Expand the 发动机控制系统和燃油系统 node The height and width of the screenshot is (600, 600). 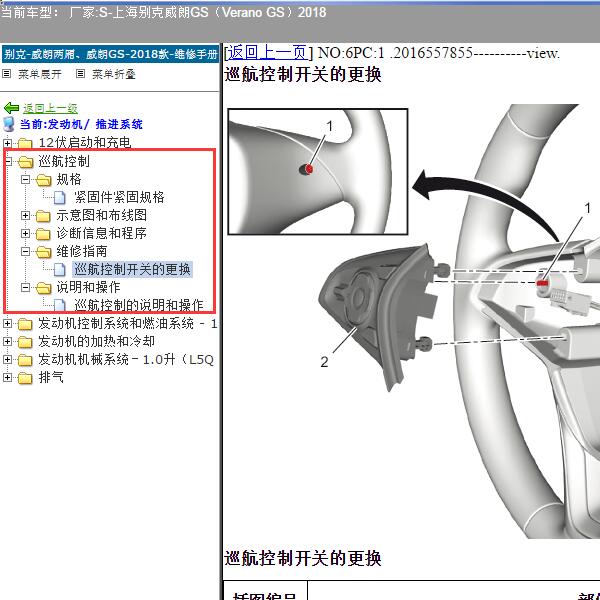(x=7, y=324)
